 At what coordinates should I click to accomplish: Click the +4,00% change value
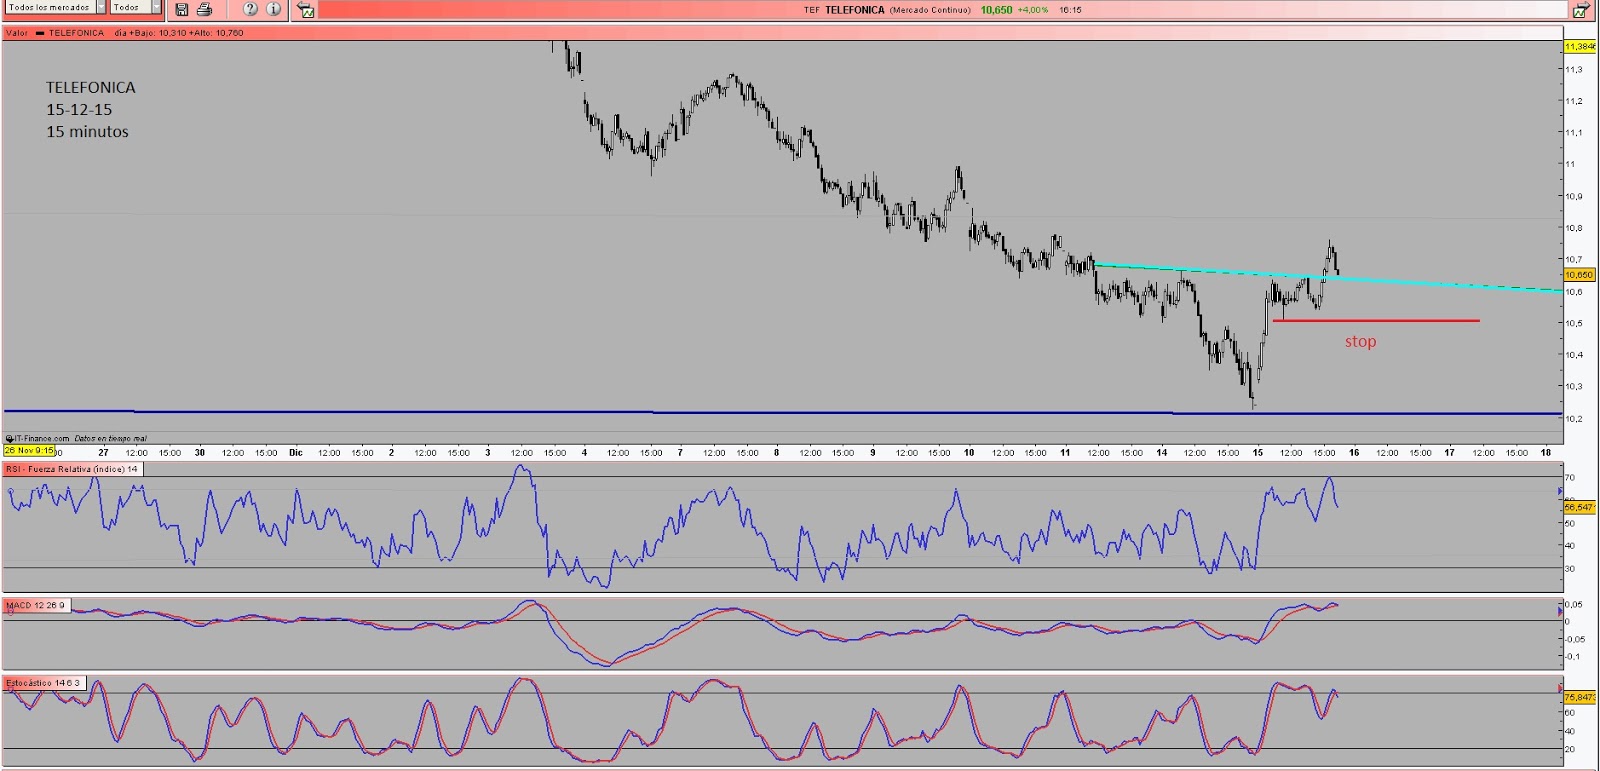1033,10
